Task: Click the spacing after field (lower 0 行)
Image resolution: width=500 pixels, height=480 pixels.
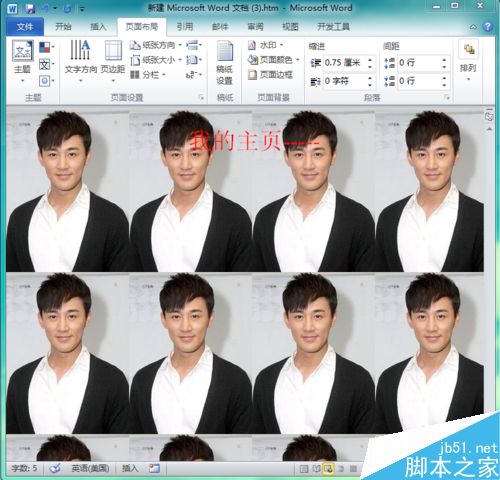Action: pos(418,81)
